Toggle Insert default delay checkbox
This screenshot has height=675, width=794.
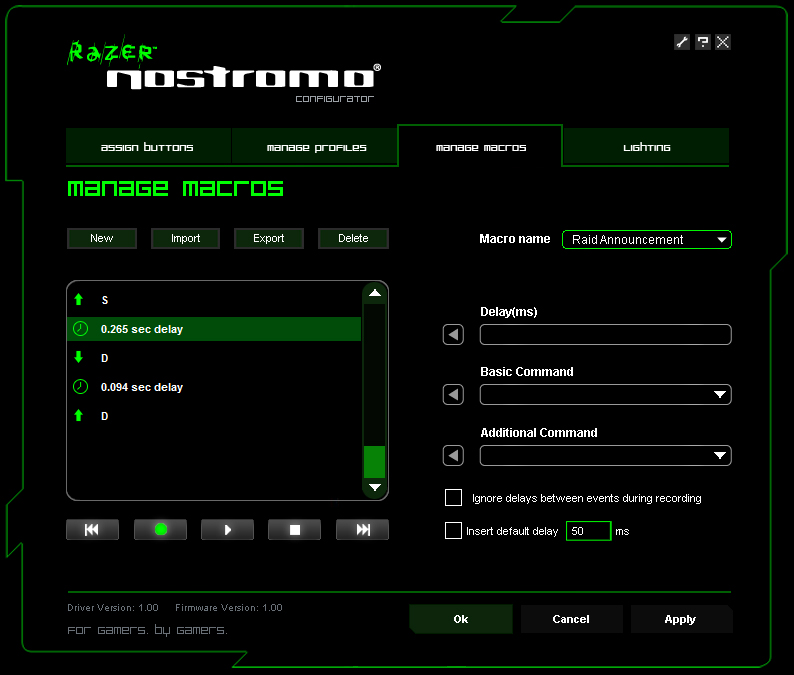[453, 531]
